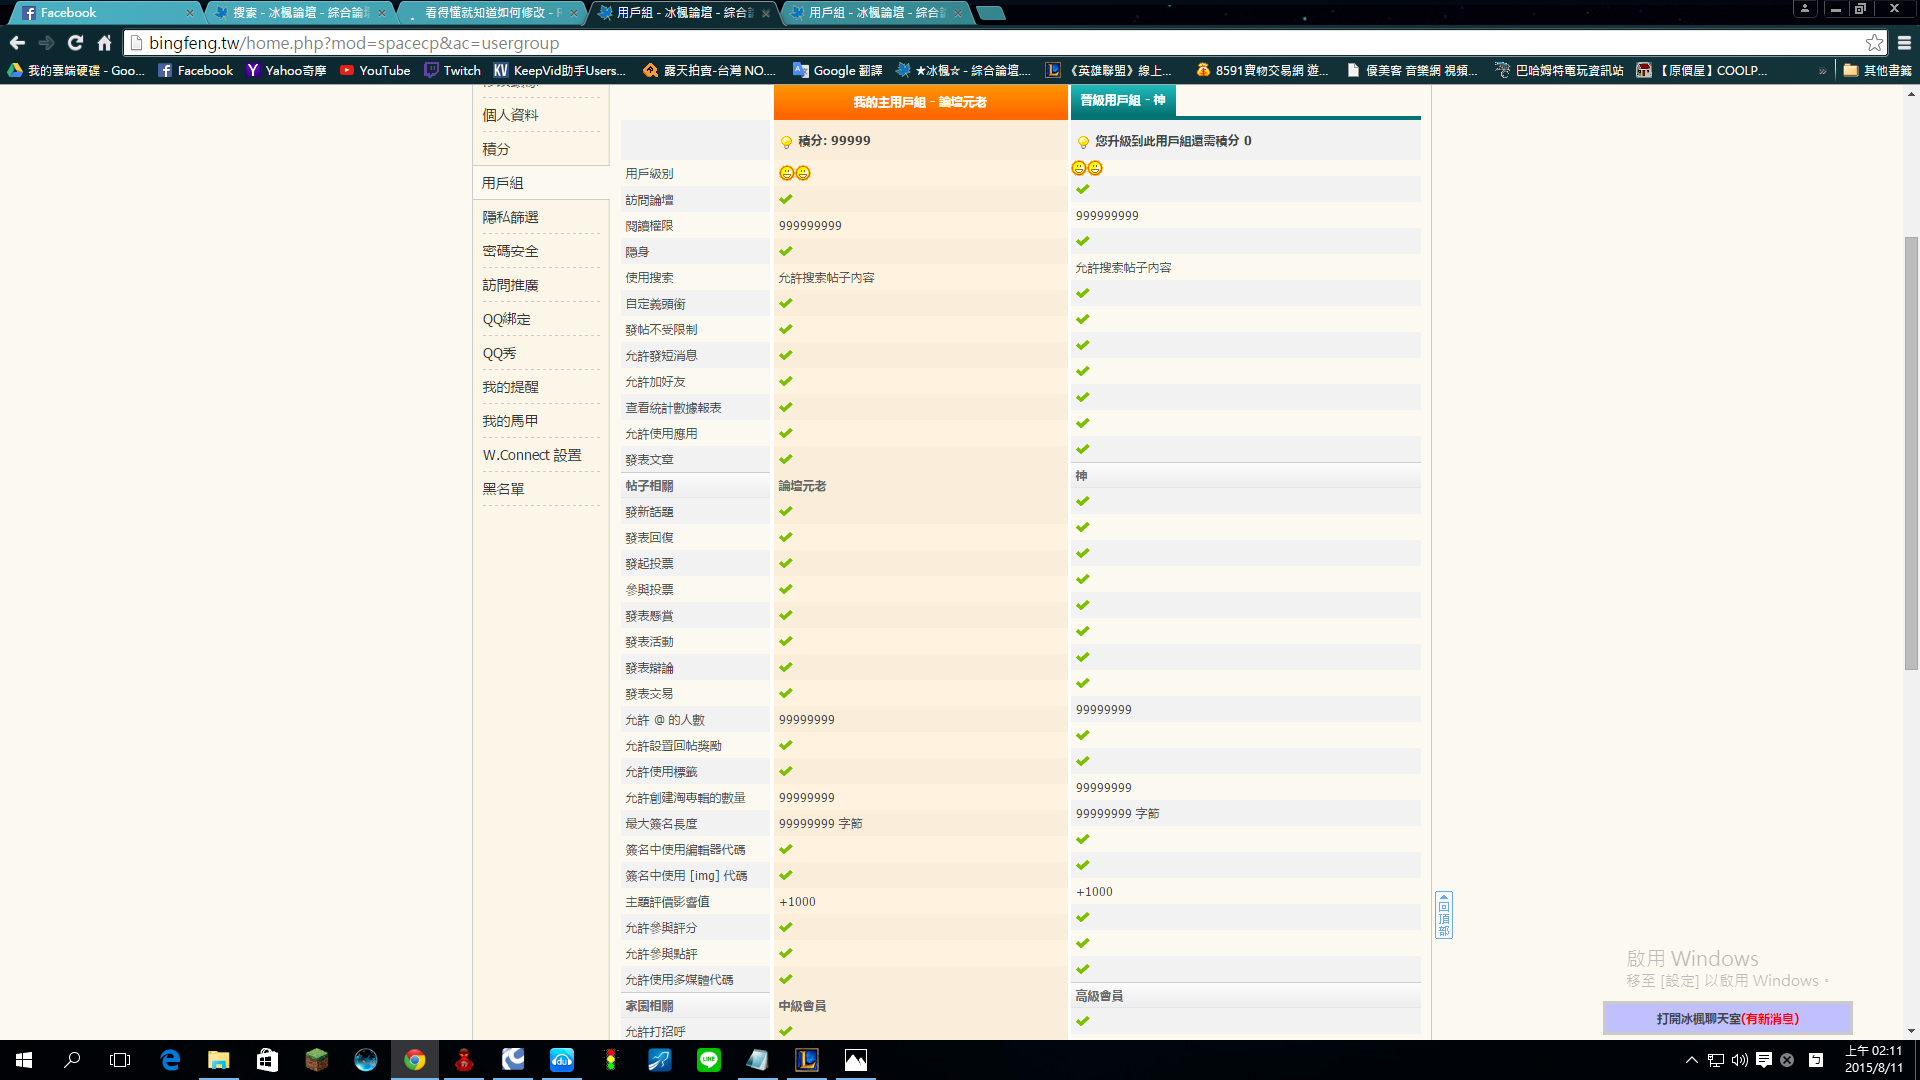Viewport: 1920px width, 1080px height.
Task: Open 密碼安全 sidebar link
Action: pyautogui.click(x=510, y=251)
